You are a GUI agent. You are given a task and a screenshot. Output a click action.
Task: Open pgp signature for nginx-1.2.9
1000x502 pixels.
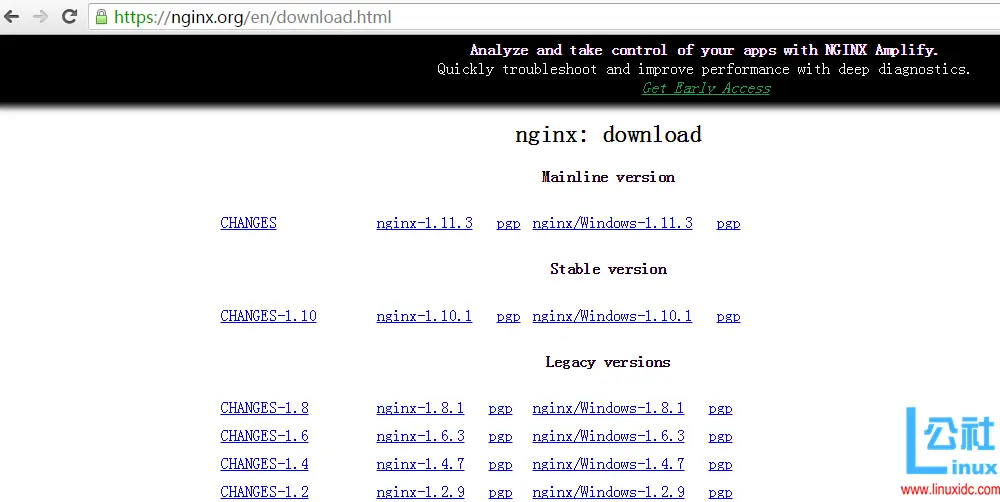point(500,493)
